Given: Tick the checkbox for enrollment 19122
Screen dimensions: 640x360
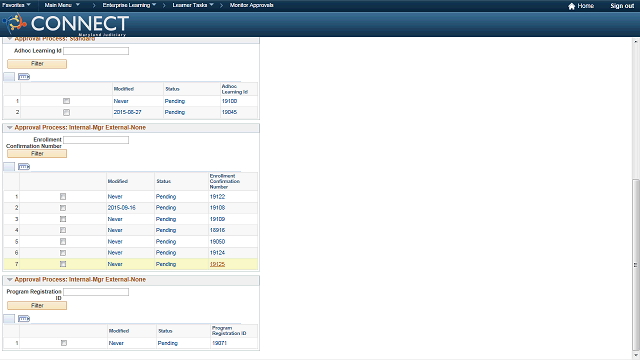Looking at the screenshot, I should click(x=63, y=197).
